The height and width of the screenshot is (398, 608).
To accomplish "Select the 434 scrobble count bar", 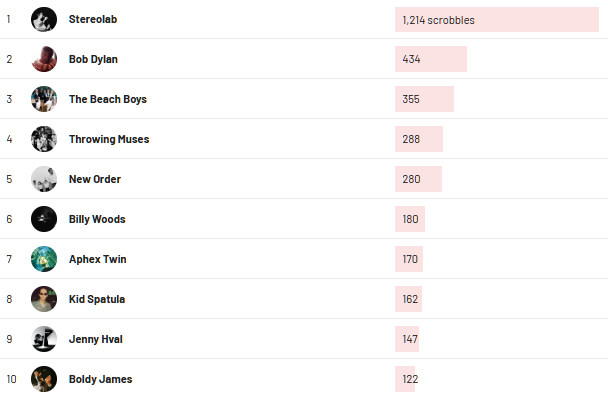I will (x=431, y=59).
